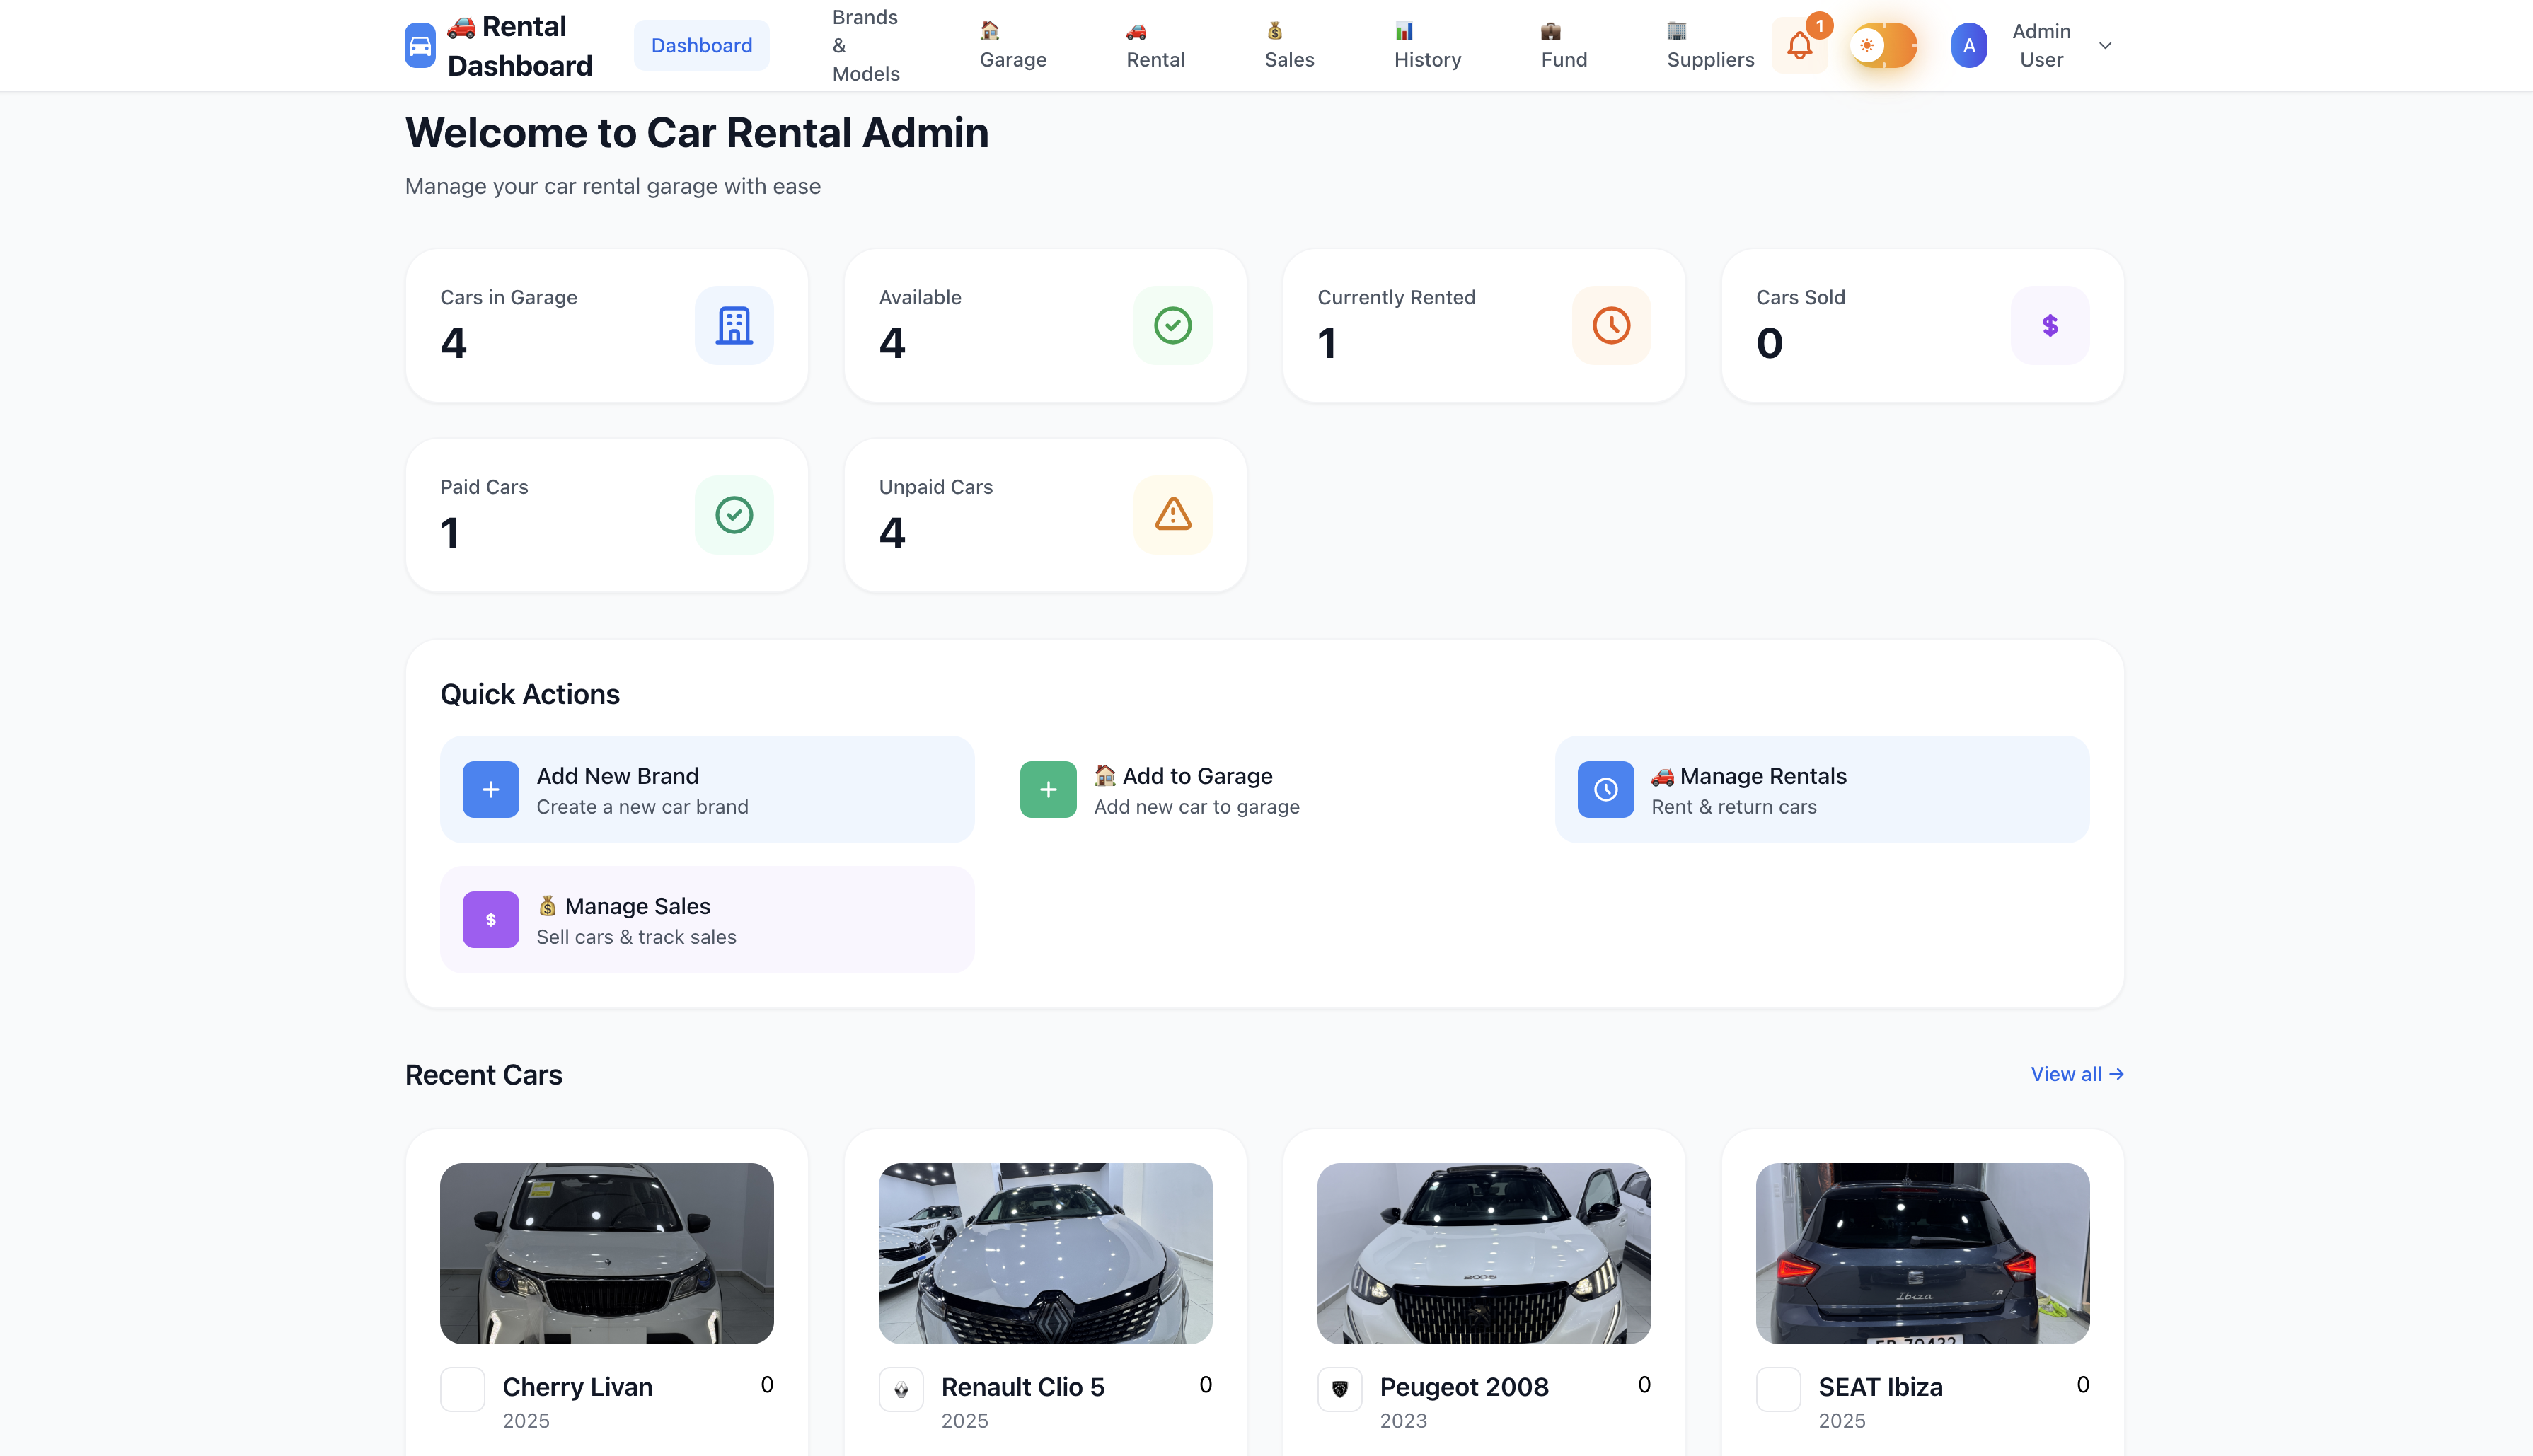Toggle the light/dark mode switch
The width and height of the screenshot is (2533, 1456).
click(x=1884, y=45)
